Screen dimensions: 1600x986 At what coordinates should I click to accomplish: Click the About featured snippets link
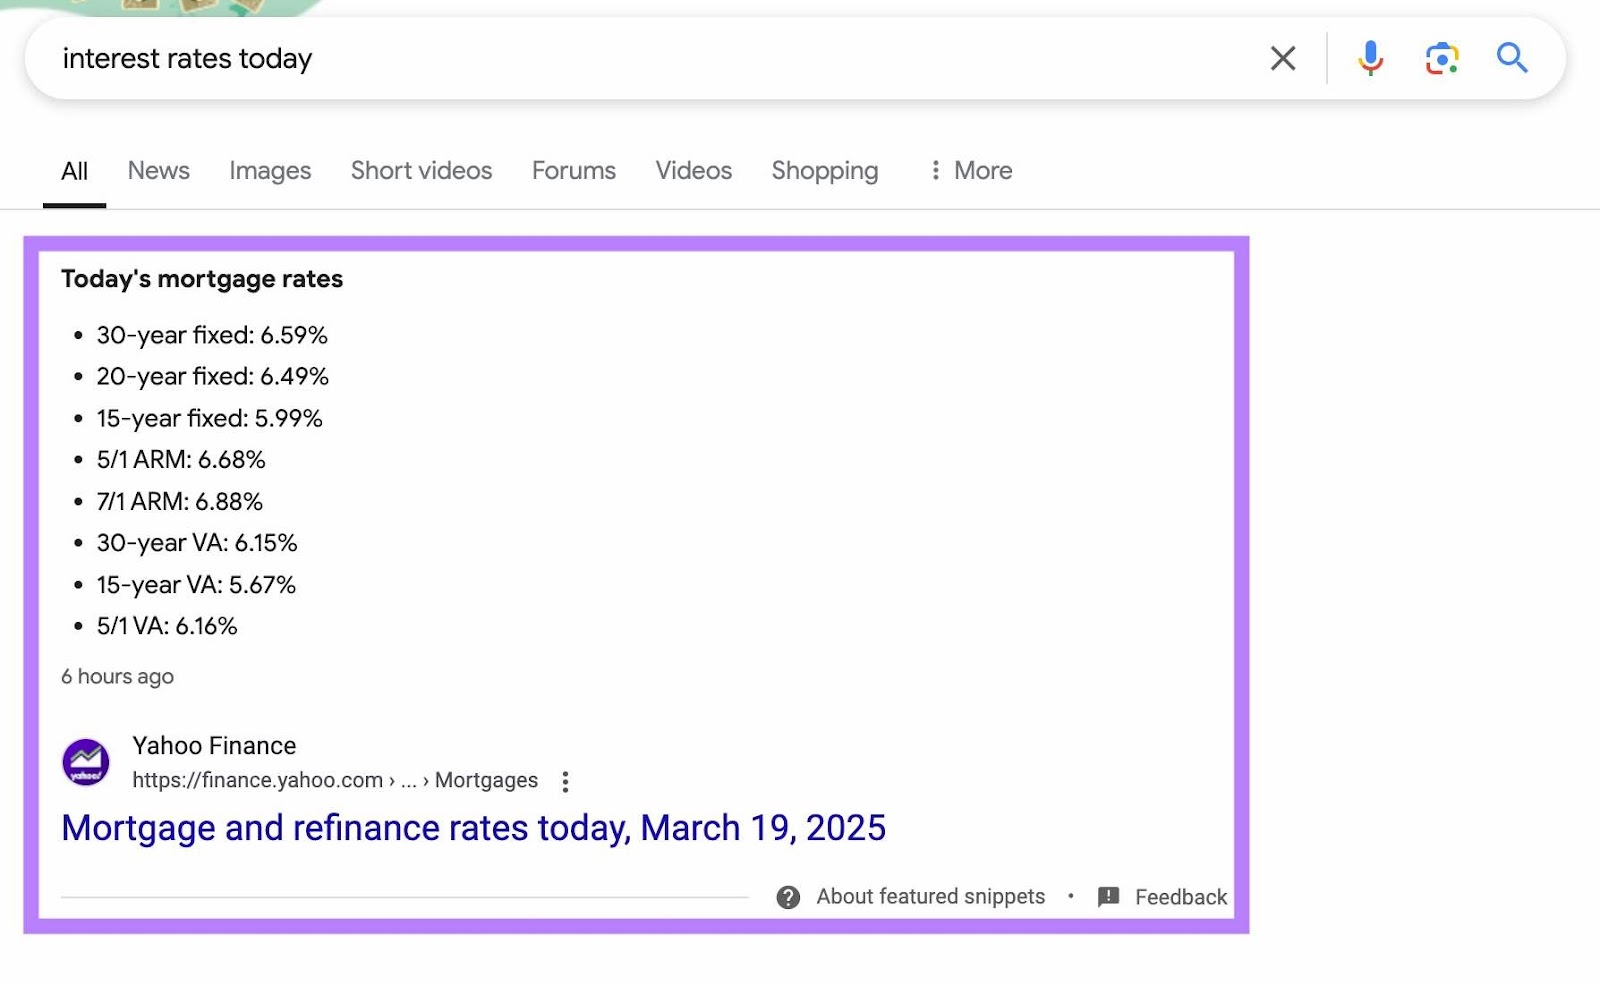929,897
